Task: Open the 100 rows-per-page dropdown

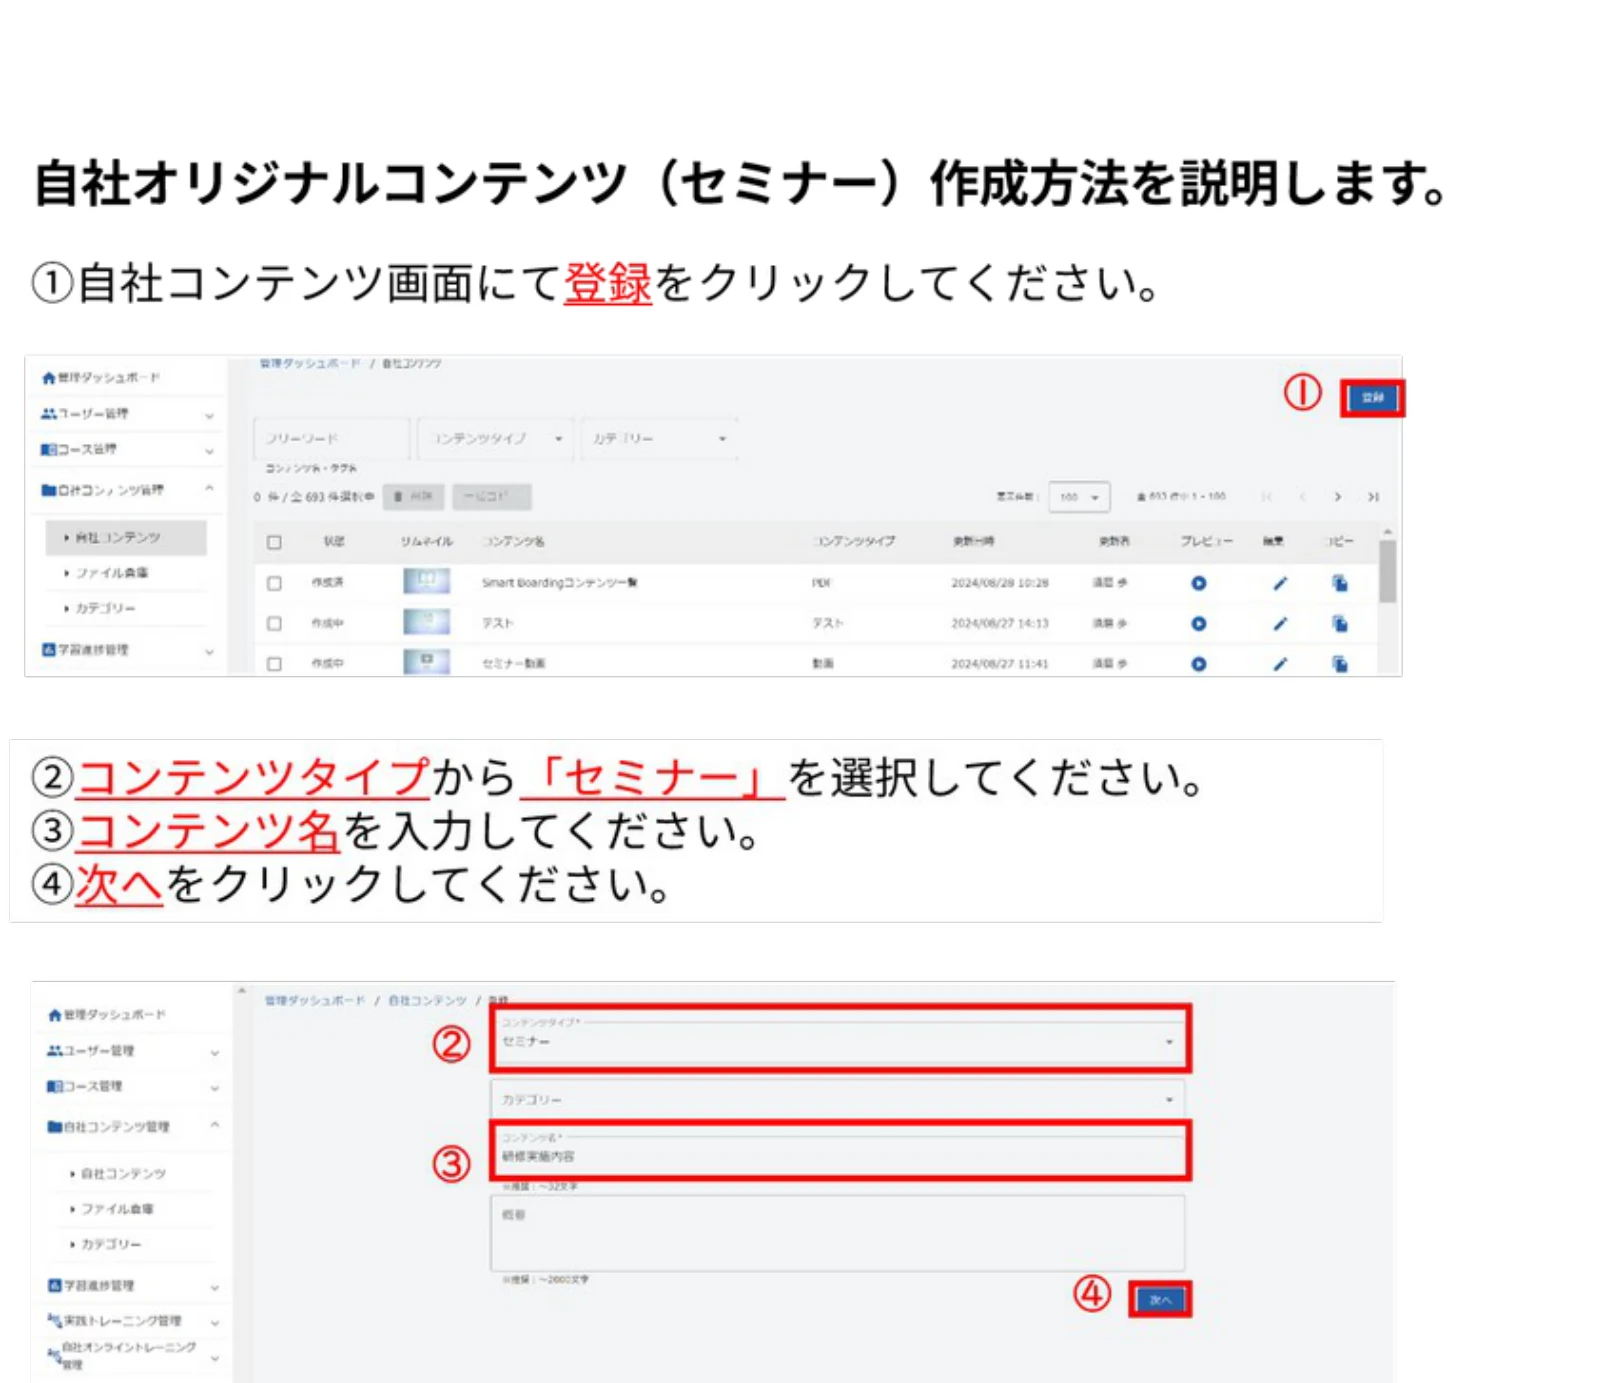Action: pyautogui.click(x=1079, y=497)
